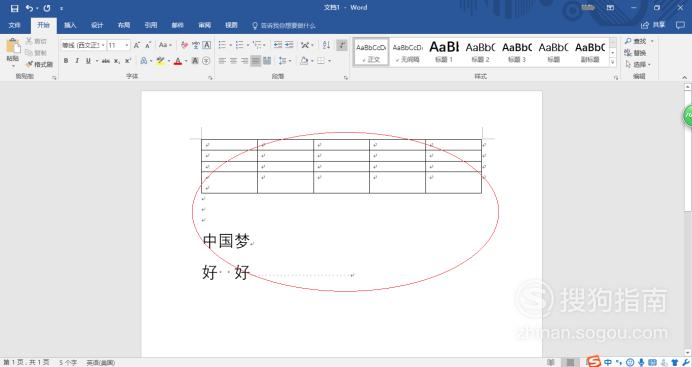Toggle show paragraph marks button
This screenshot has width=692, height=367.
[x=342, y=45]
